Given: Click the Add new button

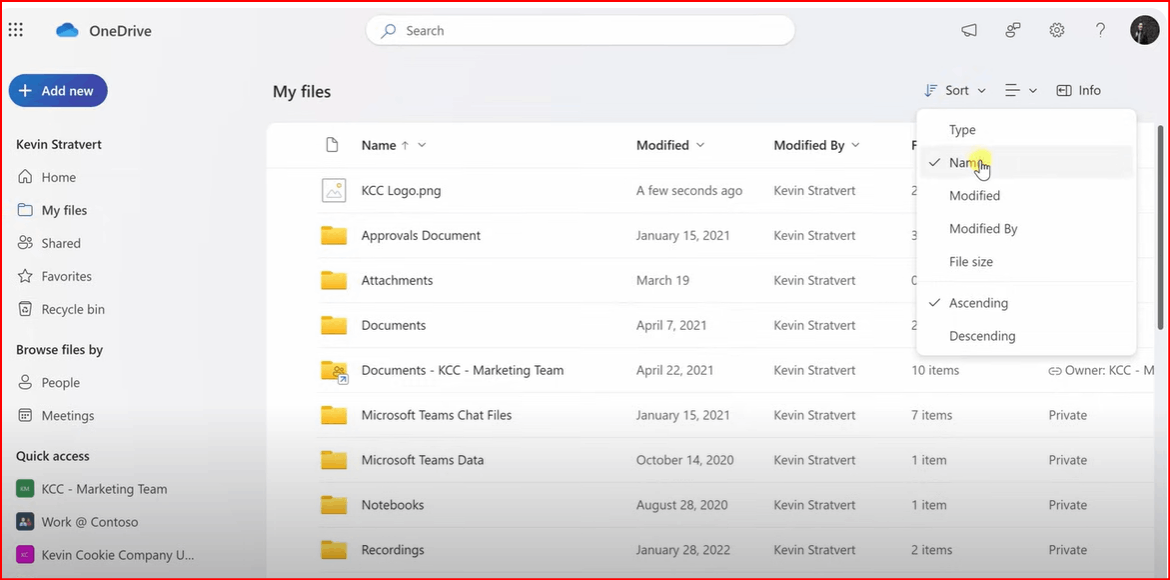Looking at the screenshot, I should pos(58,90).
